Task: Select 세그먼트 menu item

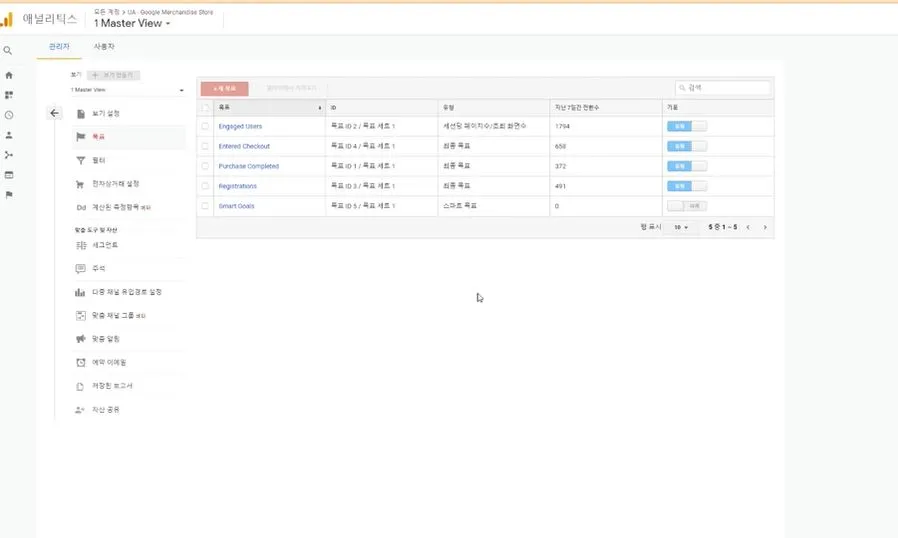Action: tap(105, 245)
